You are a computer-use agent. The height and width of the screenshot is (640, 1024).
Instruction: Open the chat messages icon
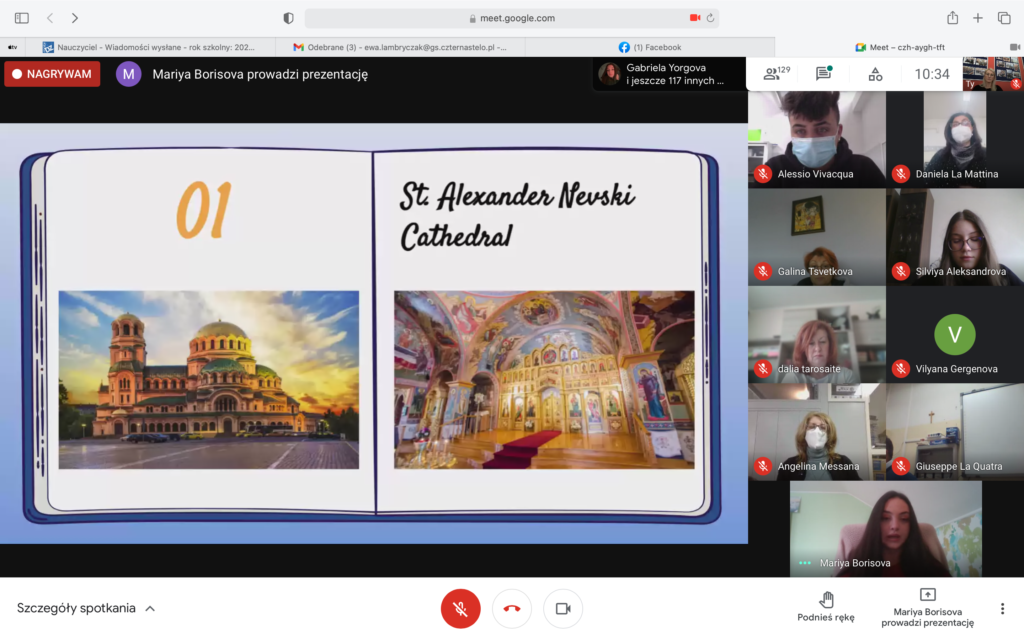coord(823,74)
